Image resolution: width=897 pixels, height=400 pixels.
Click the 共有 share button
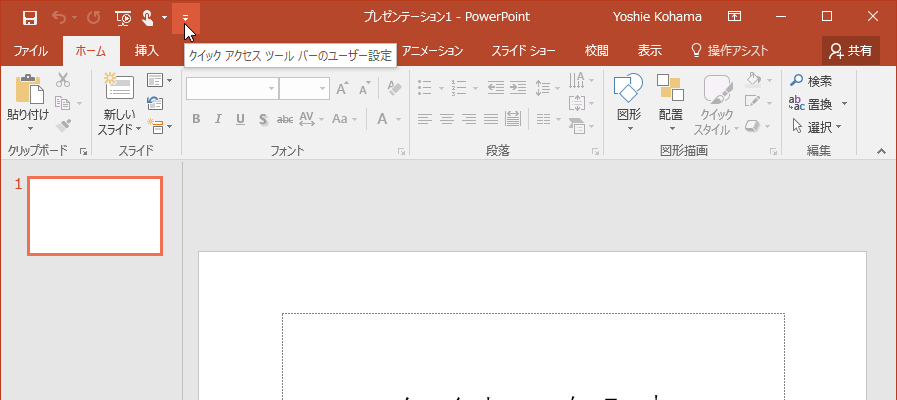tap(851, 51)
